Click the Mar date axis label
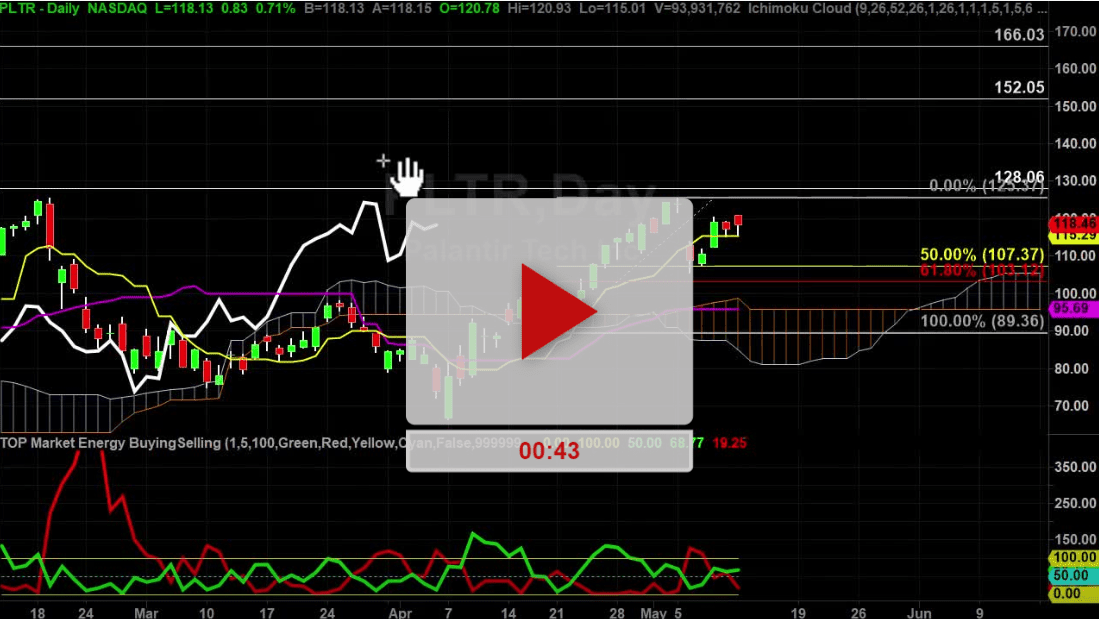Screen dimensions: 1099x619 click(146, 613)
